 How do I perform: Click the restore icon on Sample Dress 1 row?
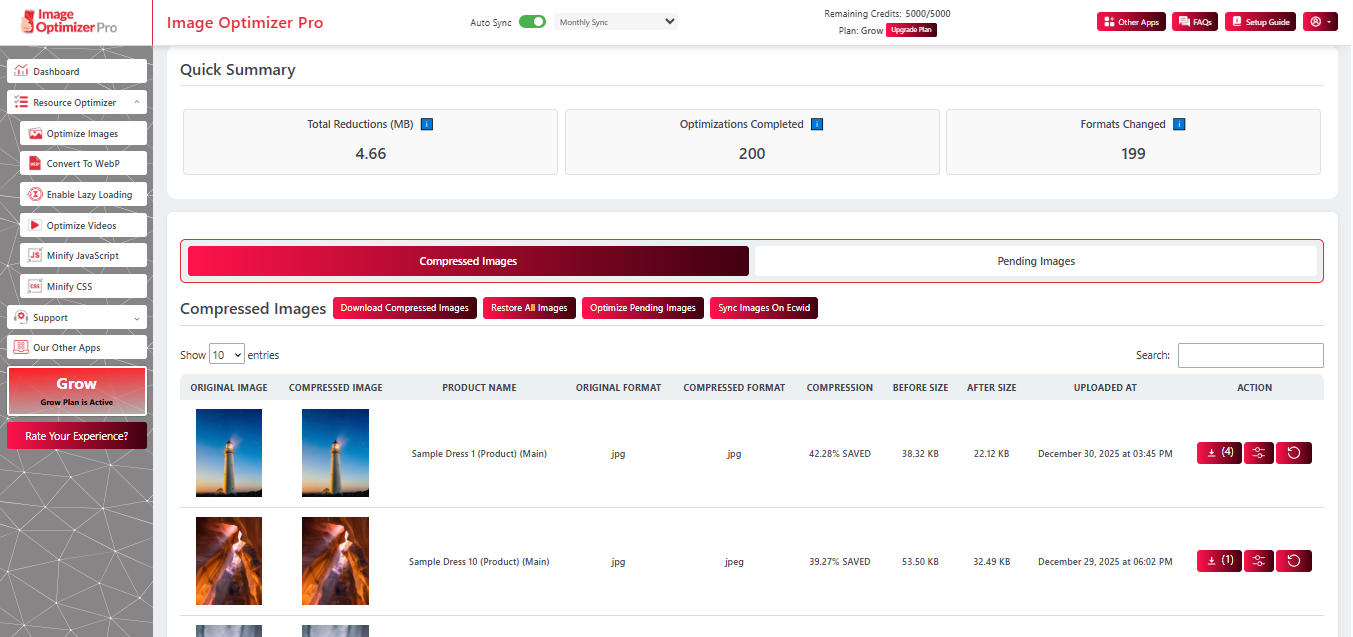click(x=1293, y=453)
